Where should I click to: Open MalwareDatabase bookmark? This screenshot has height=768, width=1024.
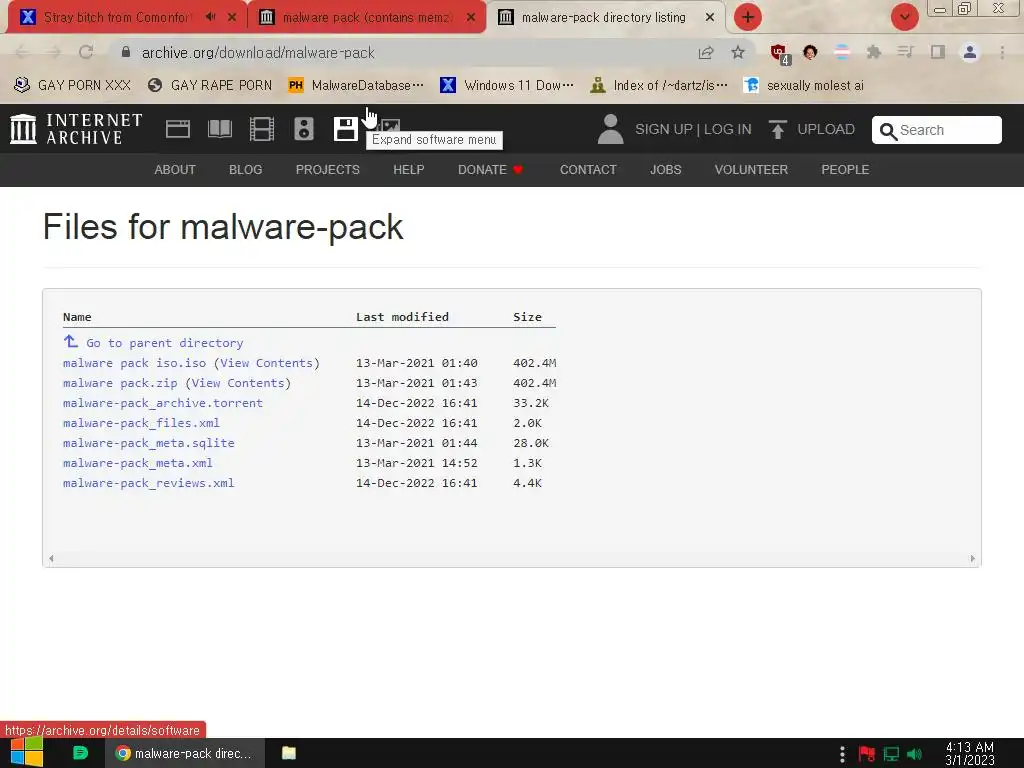(356, 86)
